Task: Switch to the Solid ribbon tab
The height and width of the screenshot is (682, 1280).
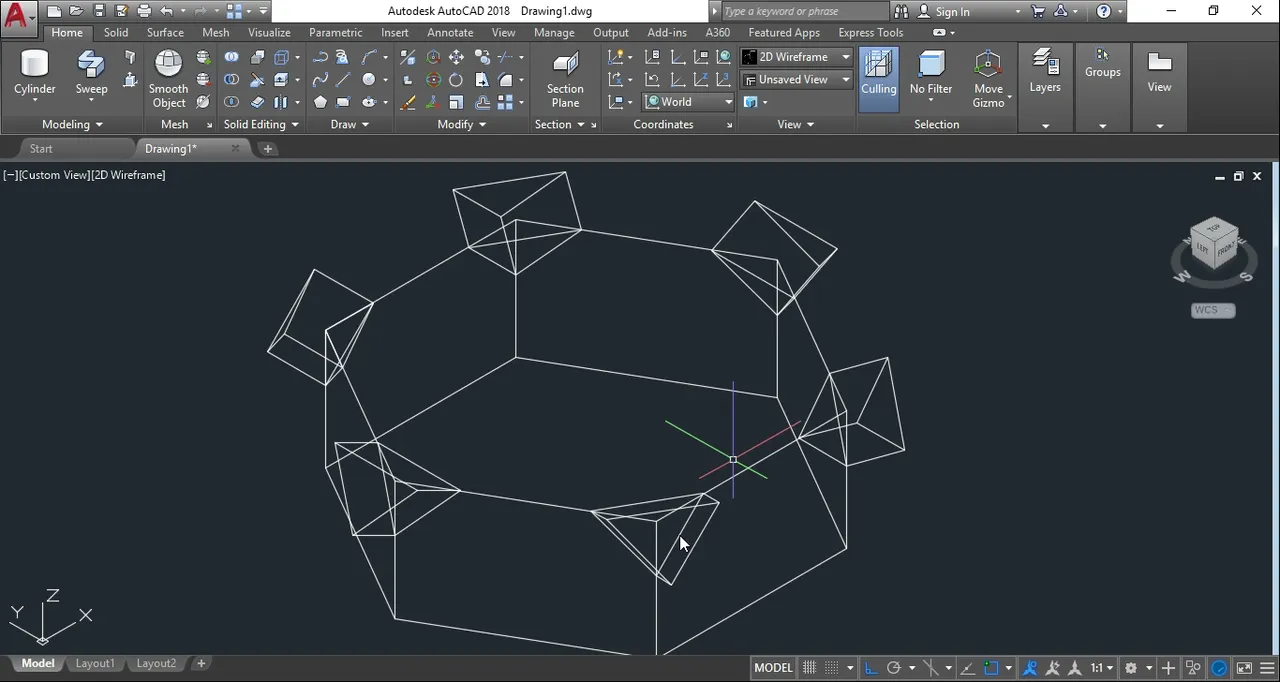Action: coord(116,32)
